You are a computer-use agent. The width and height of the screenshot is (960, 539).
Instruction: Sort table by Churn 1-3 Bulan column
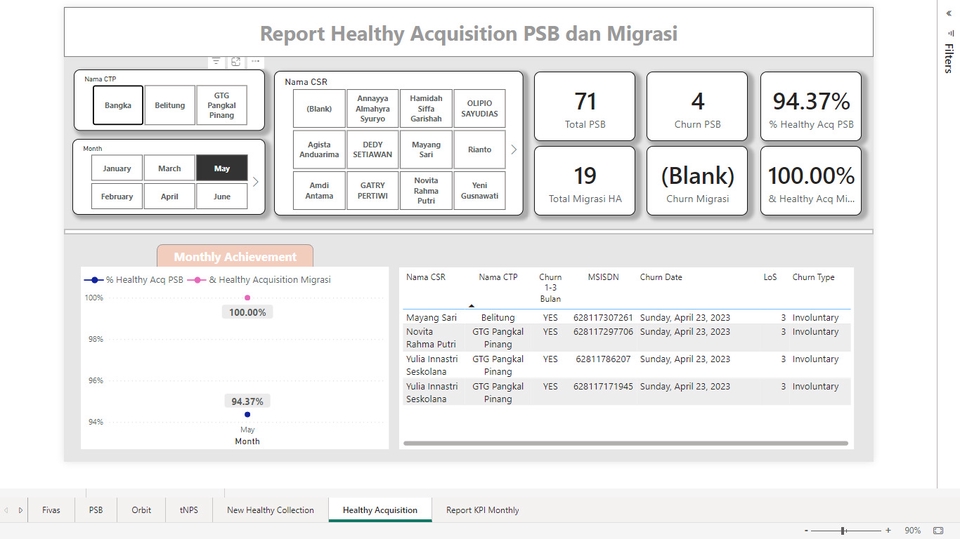tap(550, 288)
